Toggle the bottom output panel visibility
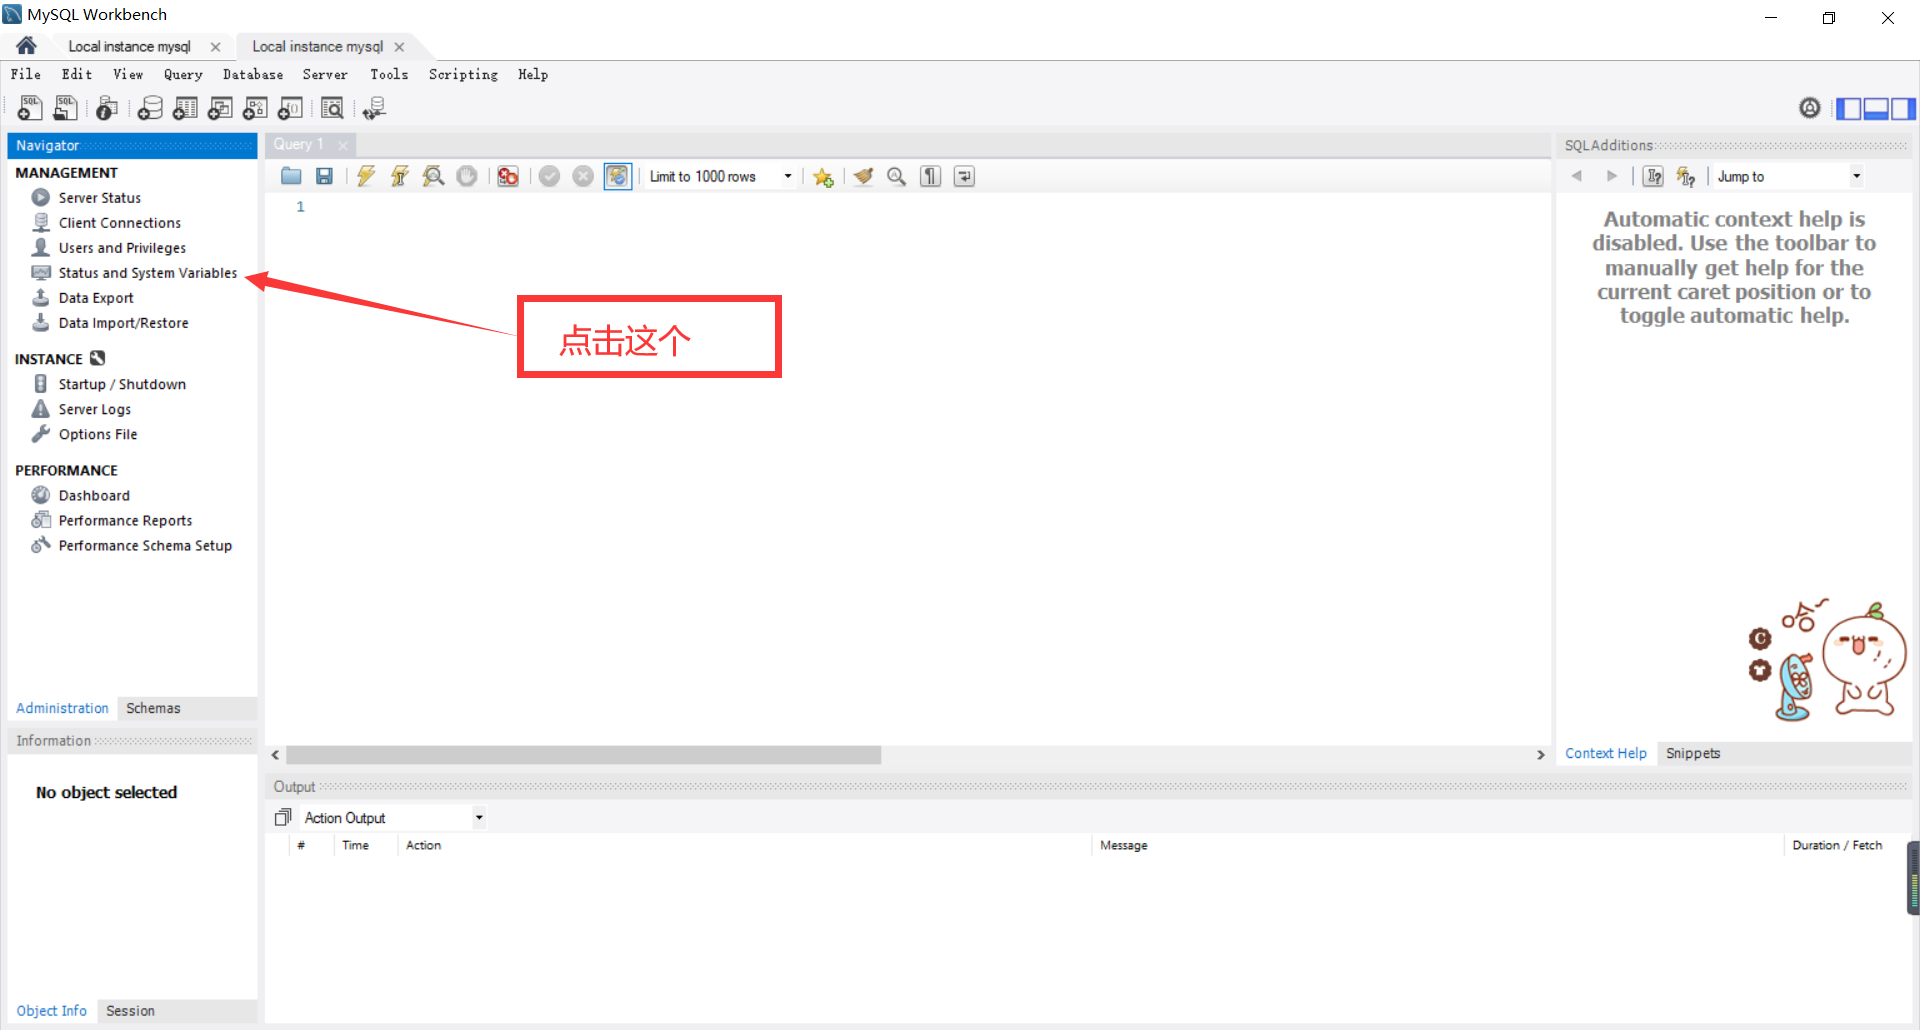 click(x=1876, y=108)
